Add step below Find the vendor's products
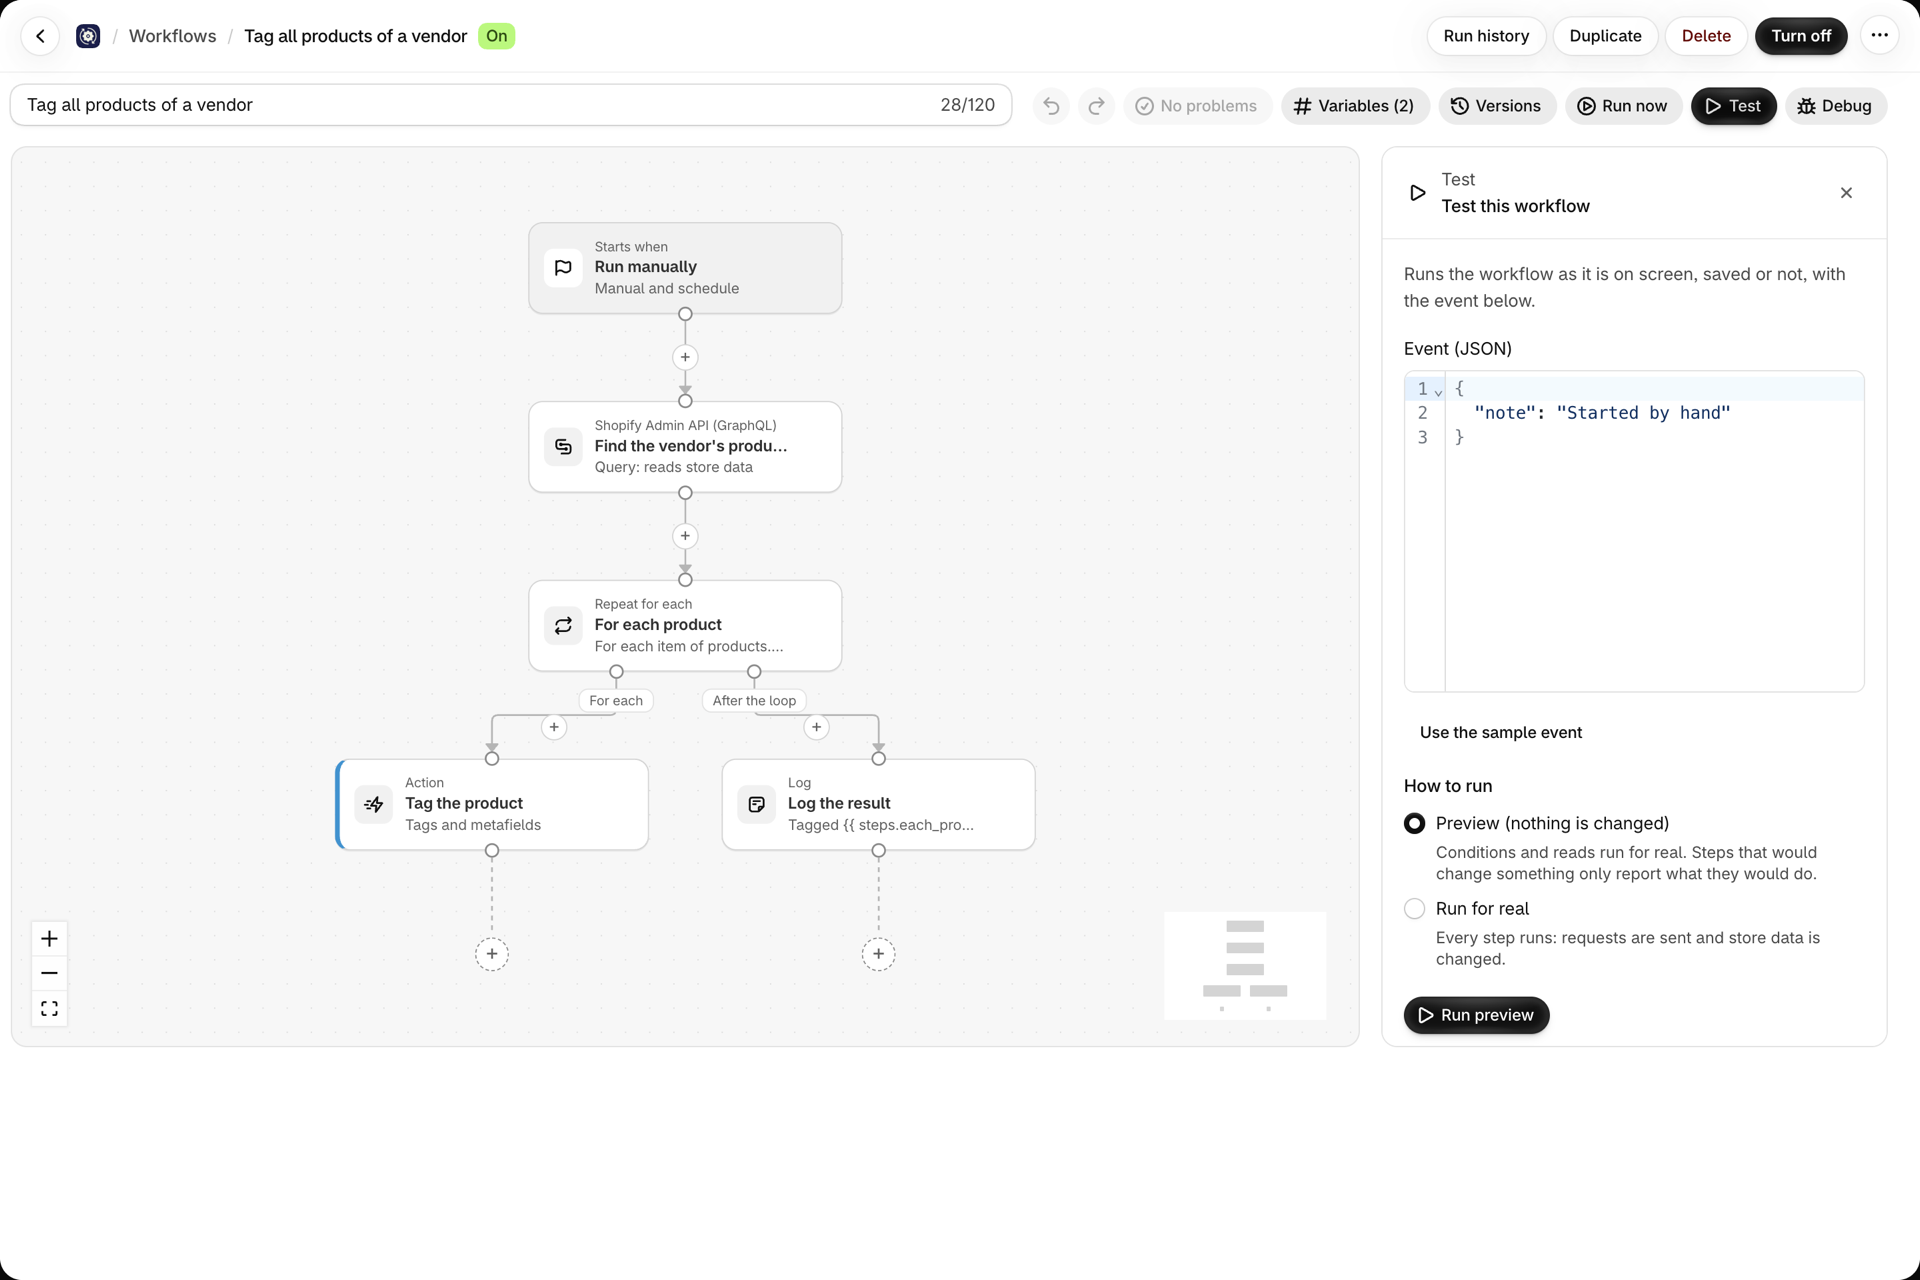 pyautogui.click(x=685, y=536)
